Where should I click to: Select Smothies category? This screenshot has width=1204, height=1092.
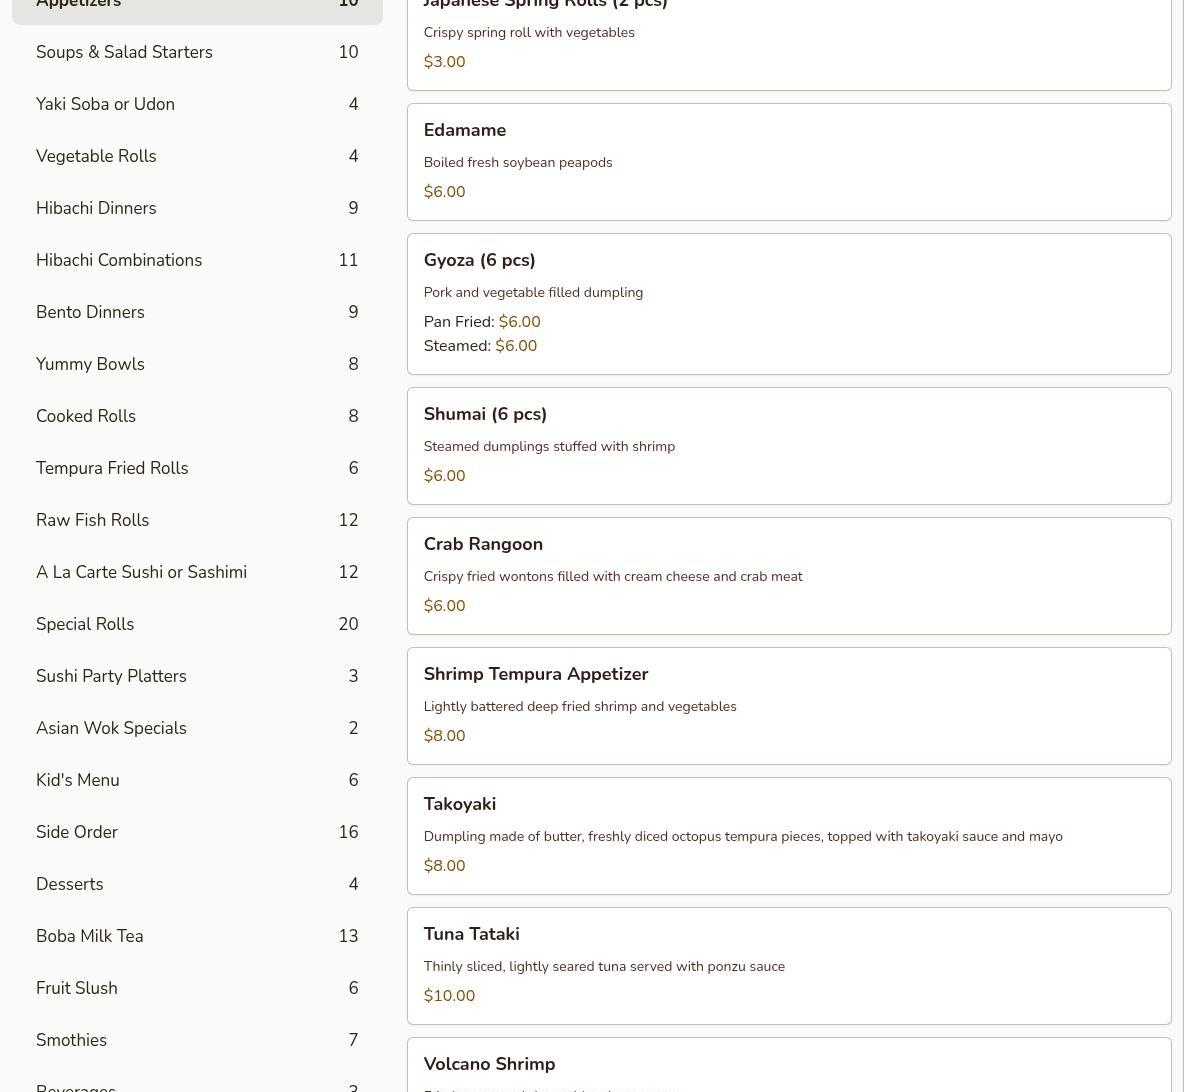pos(197,1040)
